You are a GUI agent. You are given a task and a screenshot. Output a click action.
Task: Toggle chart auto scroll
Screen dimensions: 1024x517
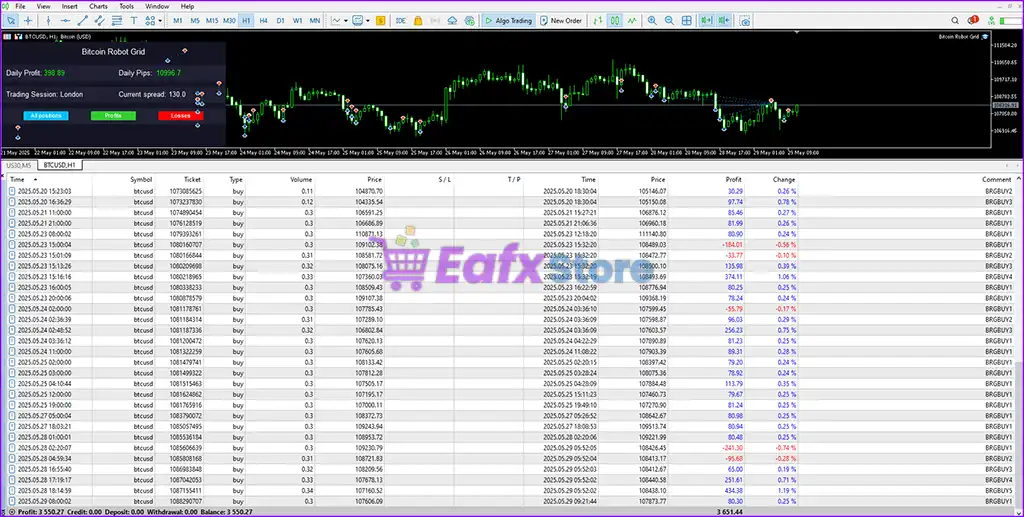[706, 21]
